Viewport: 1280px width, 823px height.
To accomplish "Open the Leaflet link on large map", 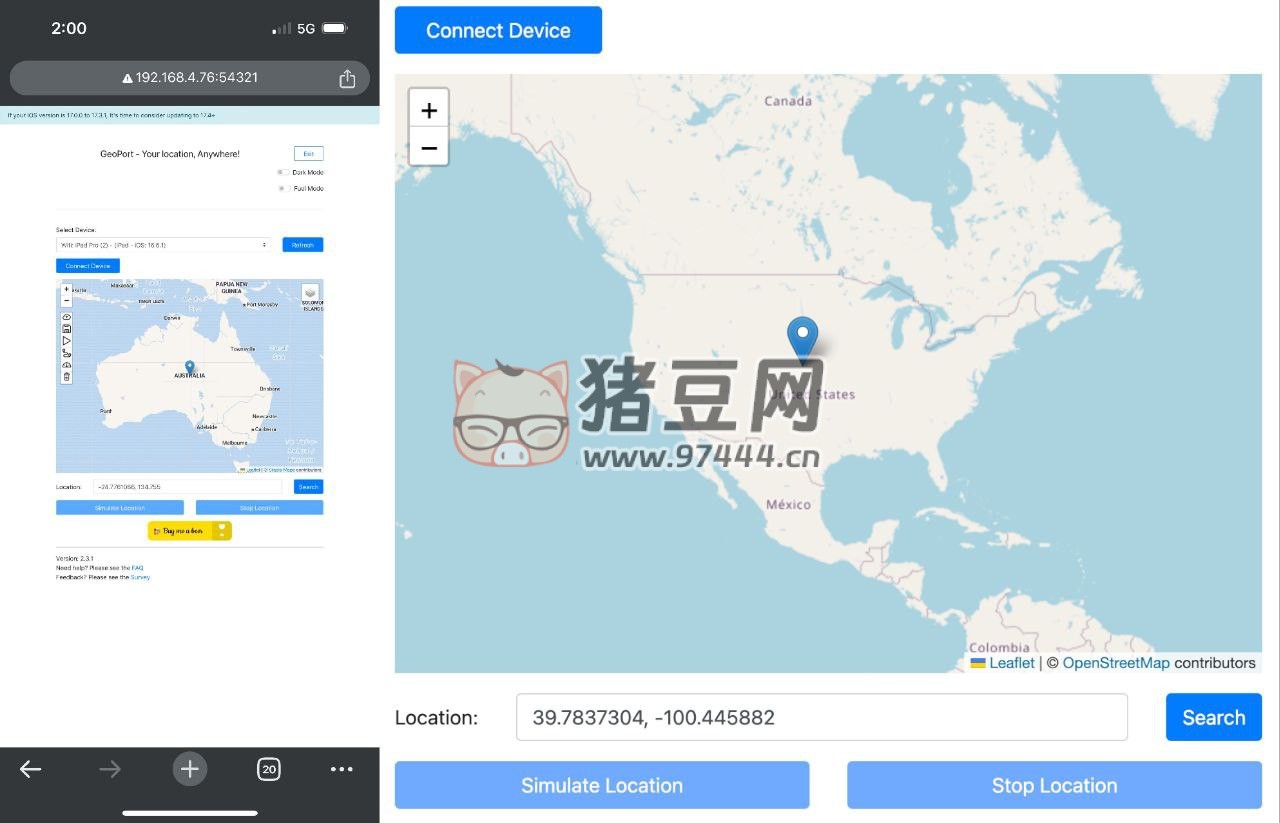I will point(1011,663).
